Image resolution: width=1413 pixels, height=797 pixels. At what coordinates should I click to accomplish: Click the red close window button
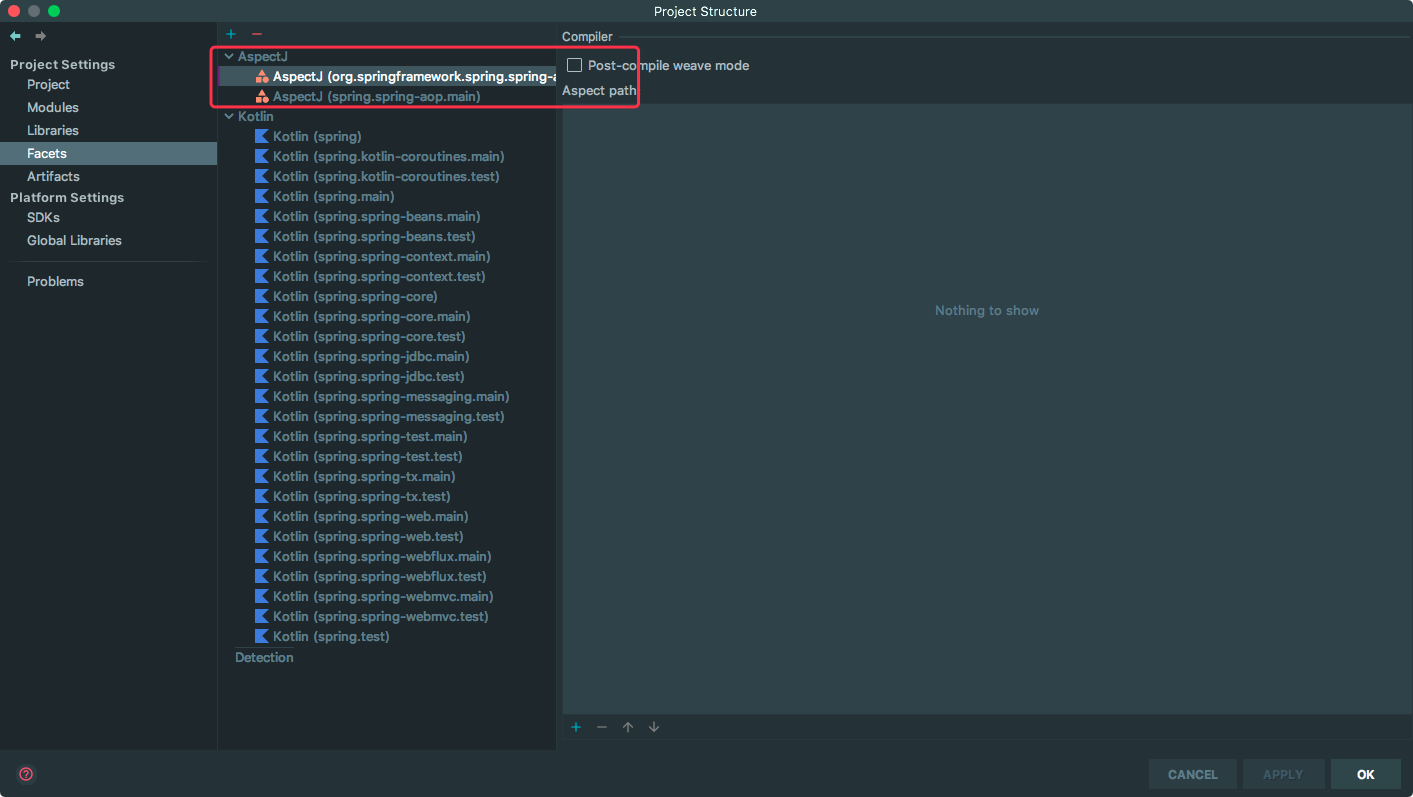coord(14,11)
